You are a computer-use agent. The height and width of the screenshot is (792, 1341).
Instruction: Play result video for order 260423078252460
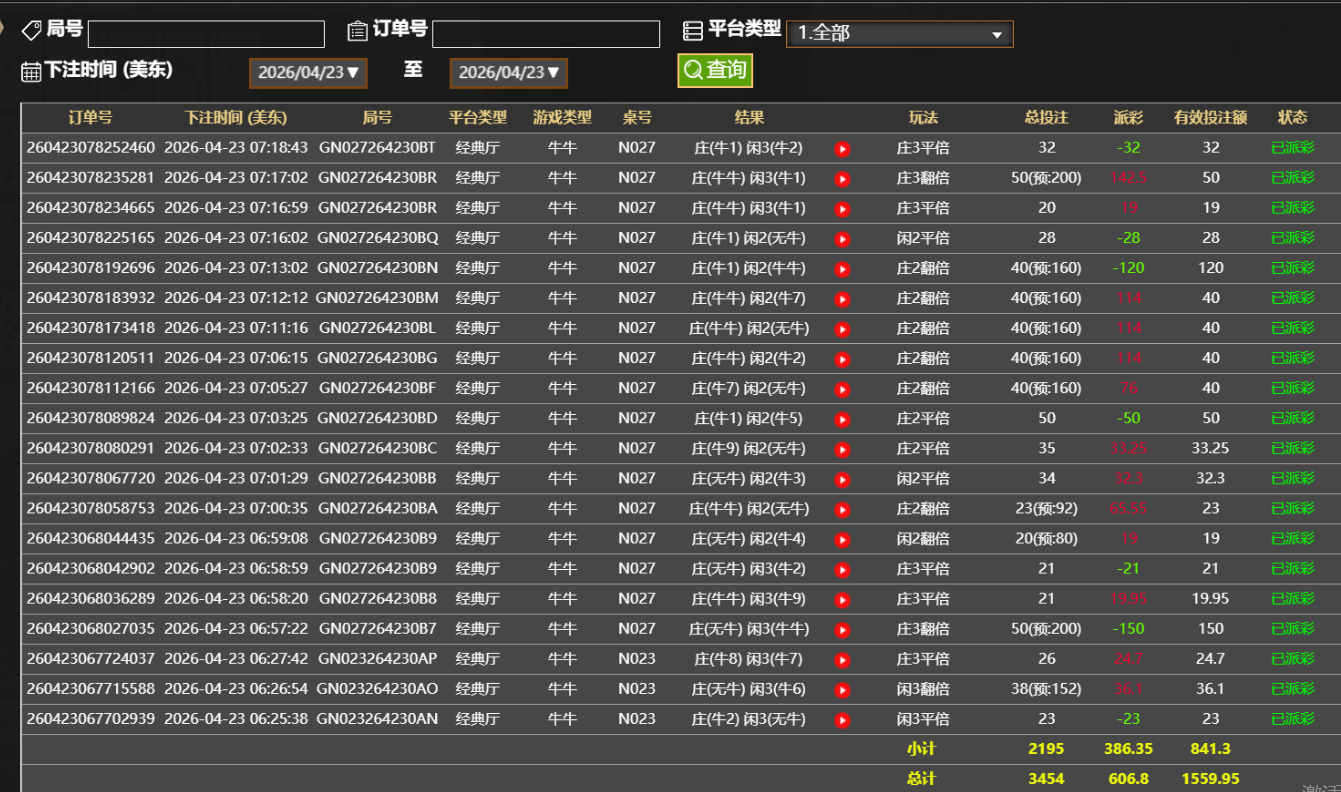click(842, 149)
